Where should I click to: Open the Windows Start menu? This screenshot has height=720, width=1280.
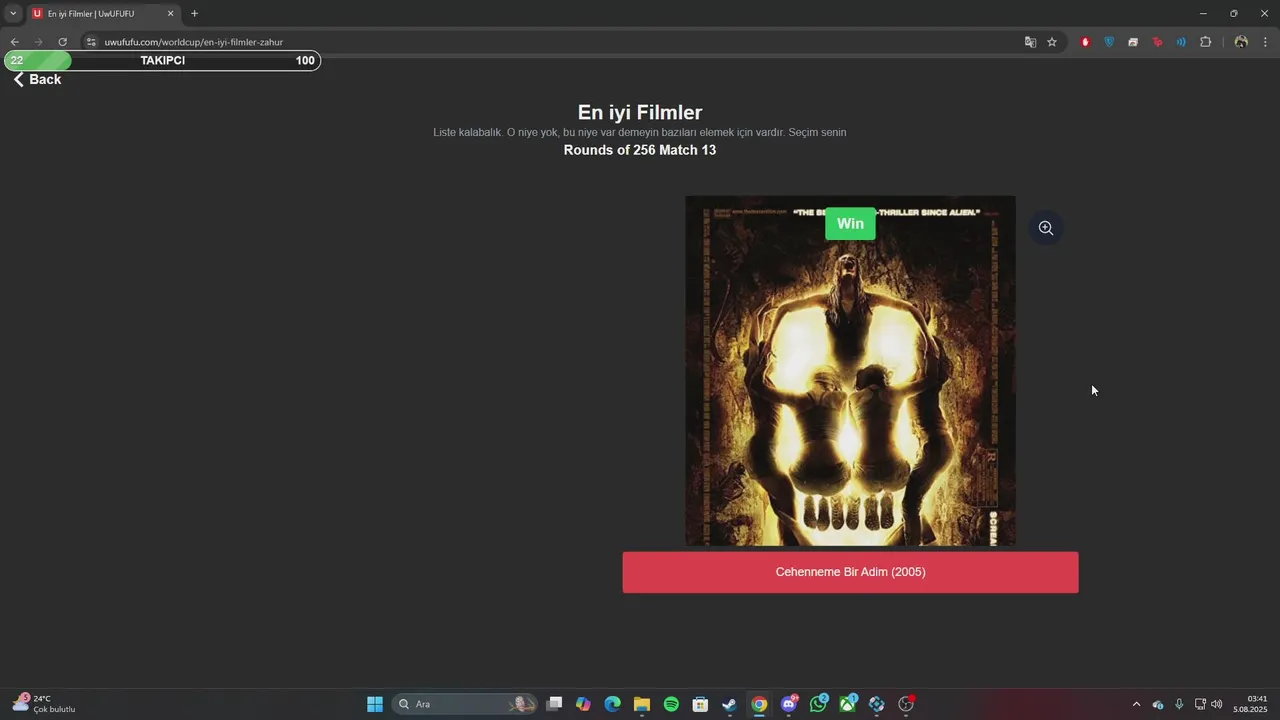[375, 704]
